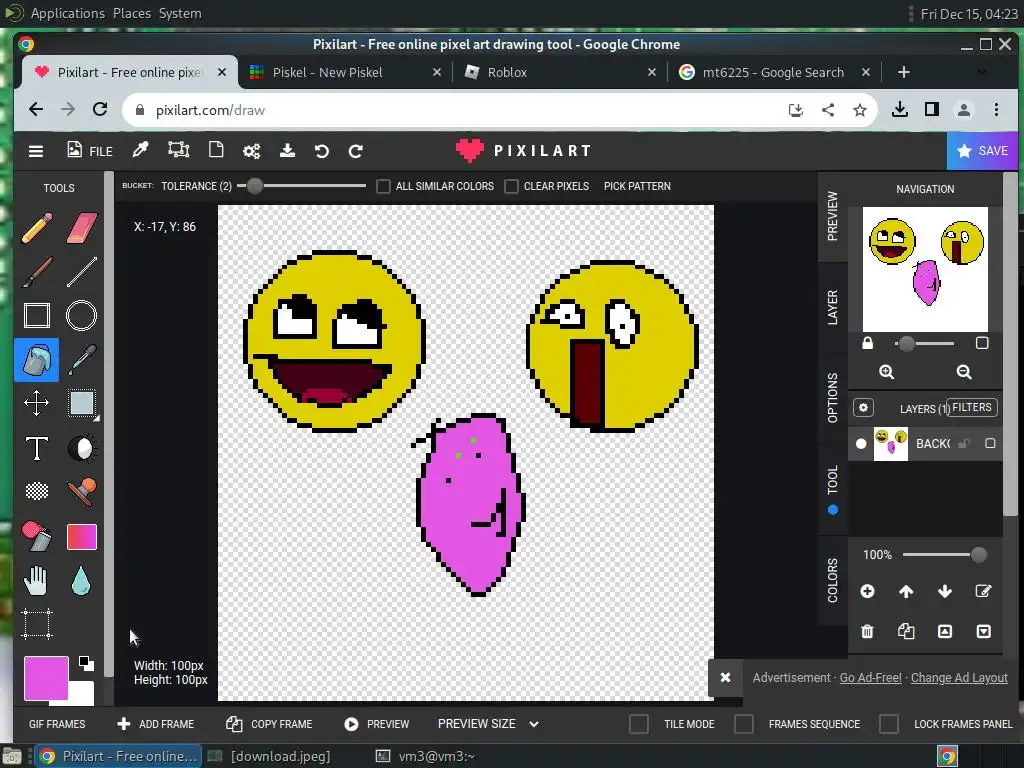This screenshot has width=1024, height=768.
Task: Select the Circle shape tool
Action: pos(82,315)
